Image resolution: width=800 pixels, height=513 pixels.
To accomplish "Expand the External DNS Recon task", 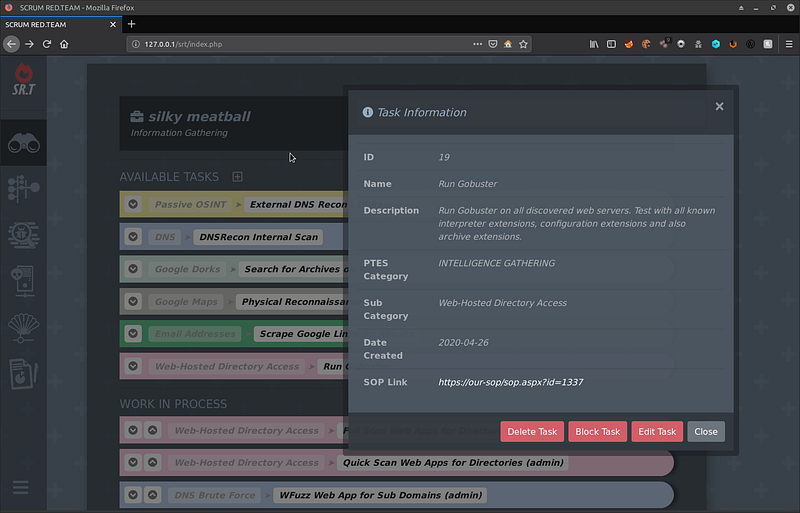I will (x=133, y=204).
